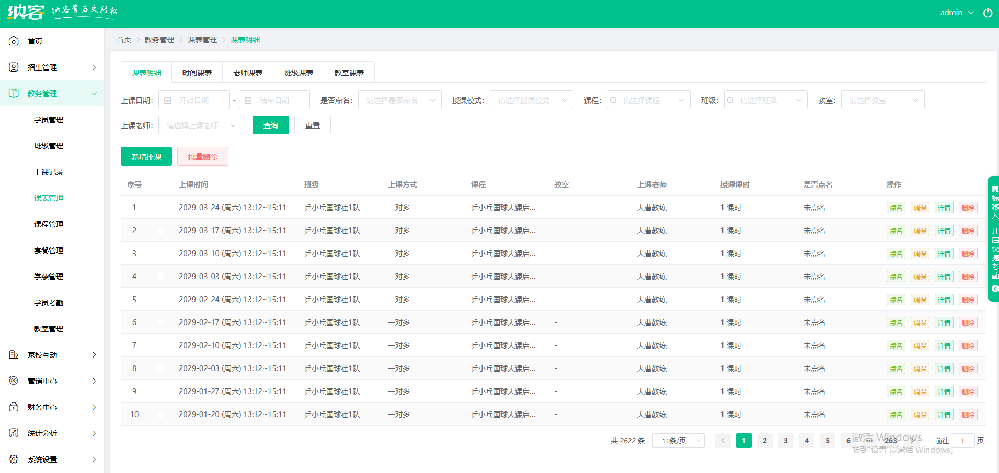
Task: Click the red delete tag in row 2029-03-03
Action: click(968, 276)
